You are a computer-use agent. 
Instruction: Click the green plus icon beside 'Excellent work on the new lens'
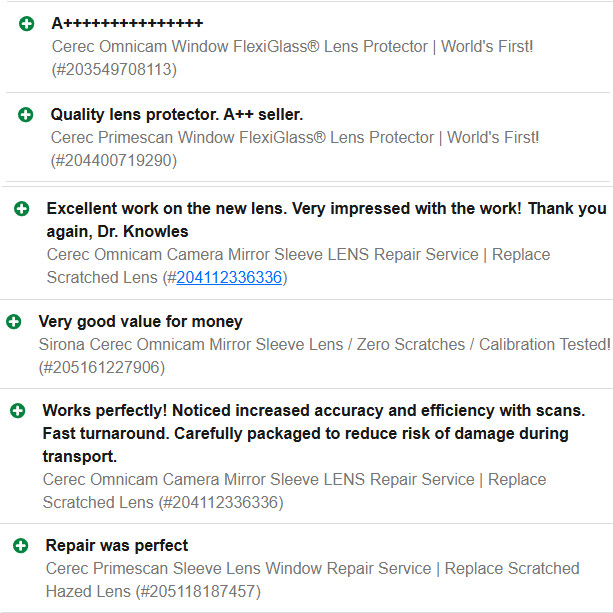22,209
